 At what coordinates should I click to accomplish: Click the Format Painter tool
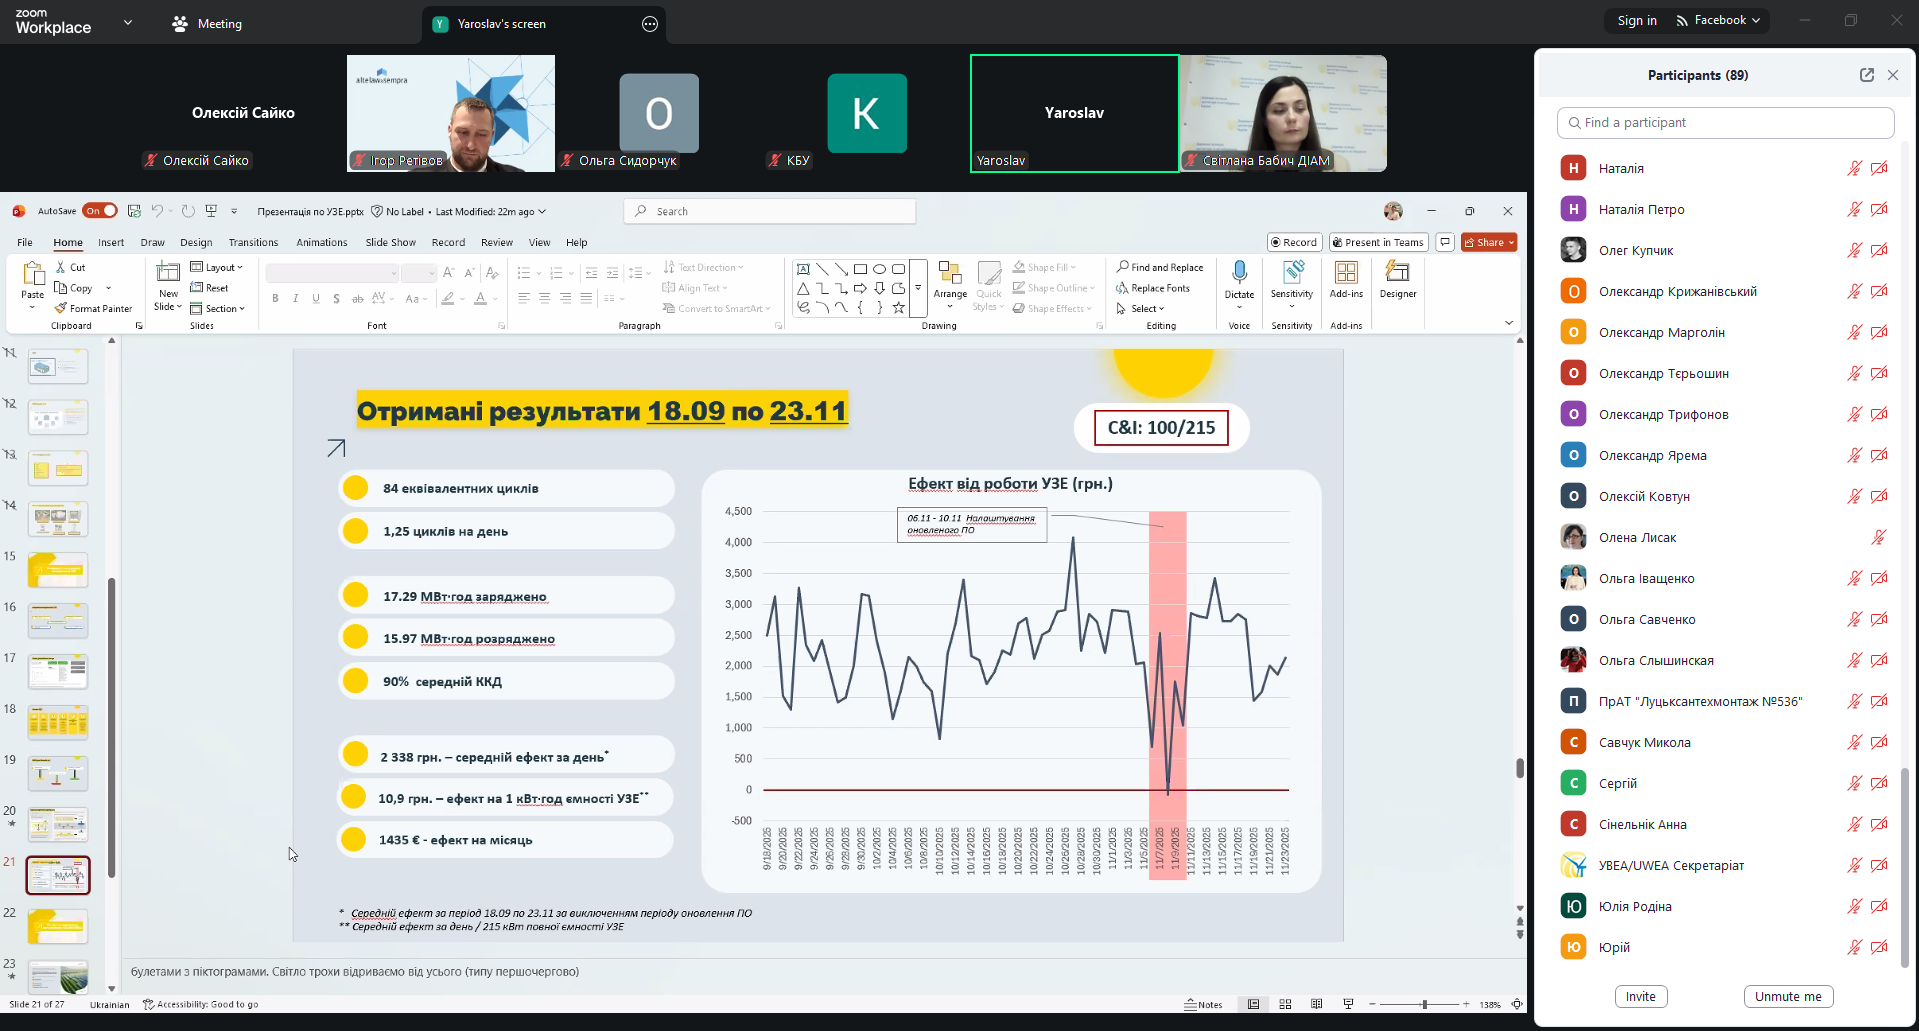(93, 309)
